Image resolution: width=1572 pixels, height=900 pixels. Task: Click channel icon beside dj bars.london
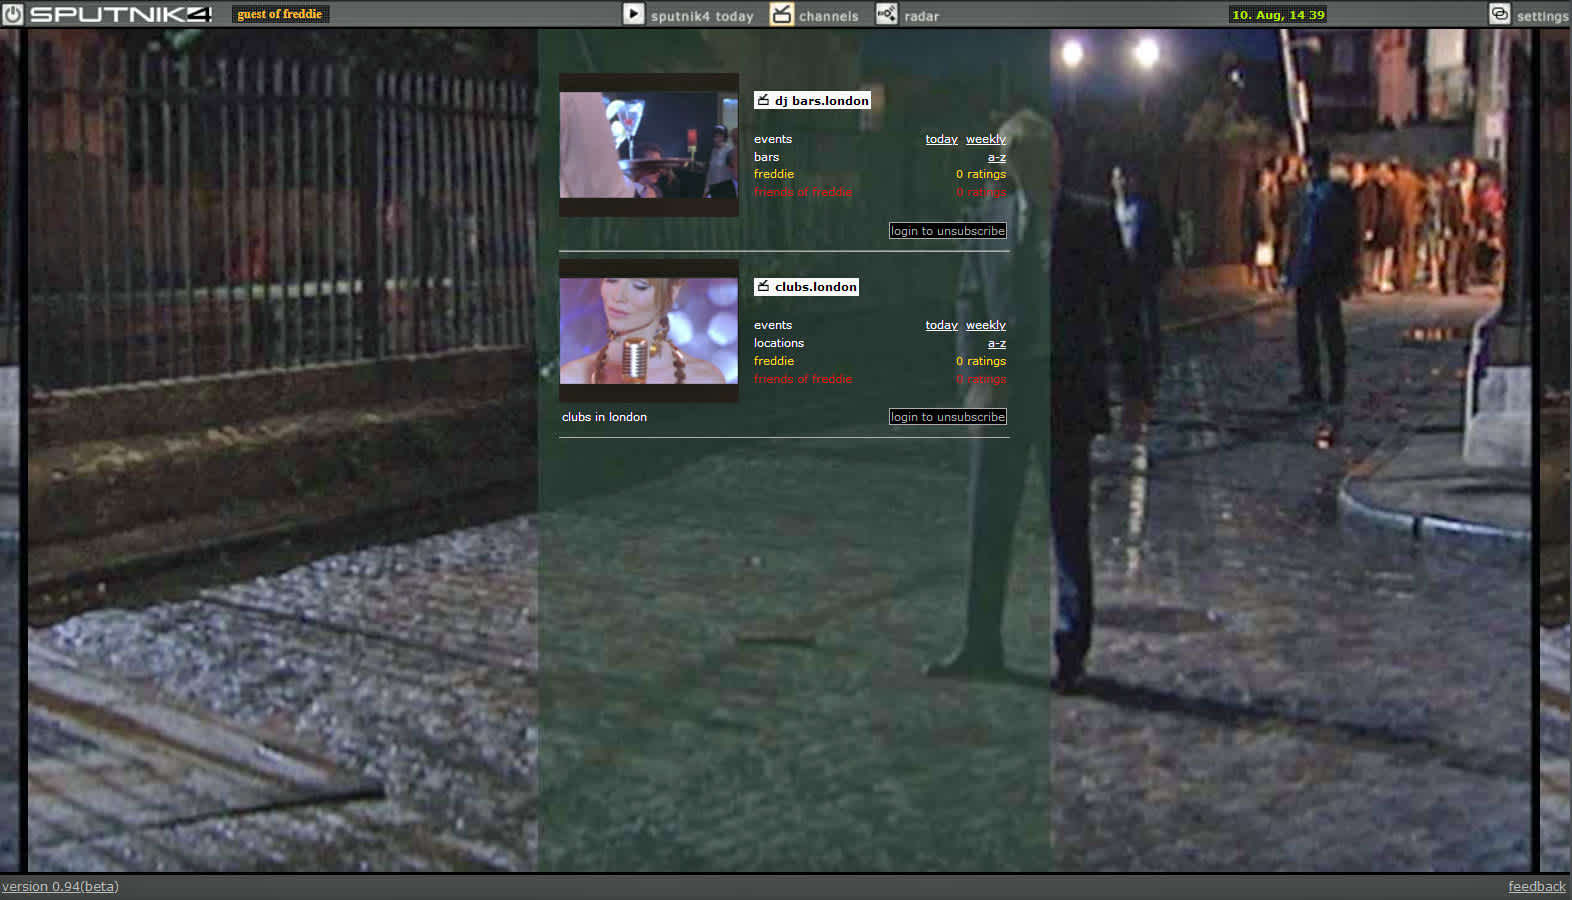click(x=764, y=100)
